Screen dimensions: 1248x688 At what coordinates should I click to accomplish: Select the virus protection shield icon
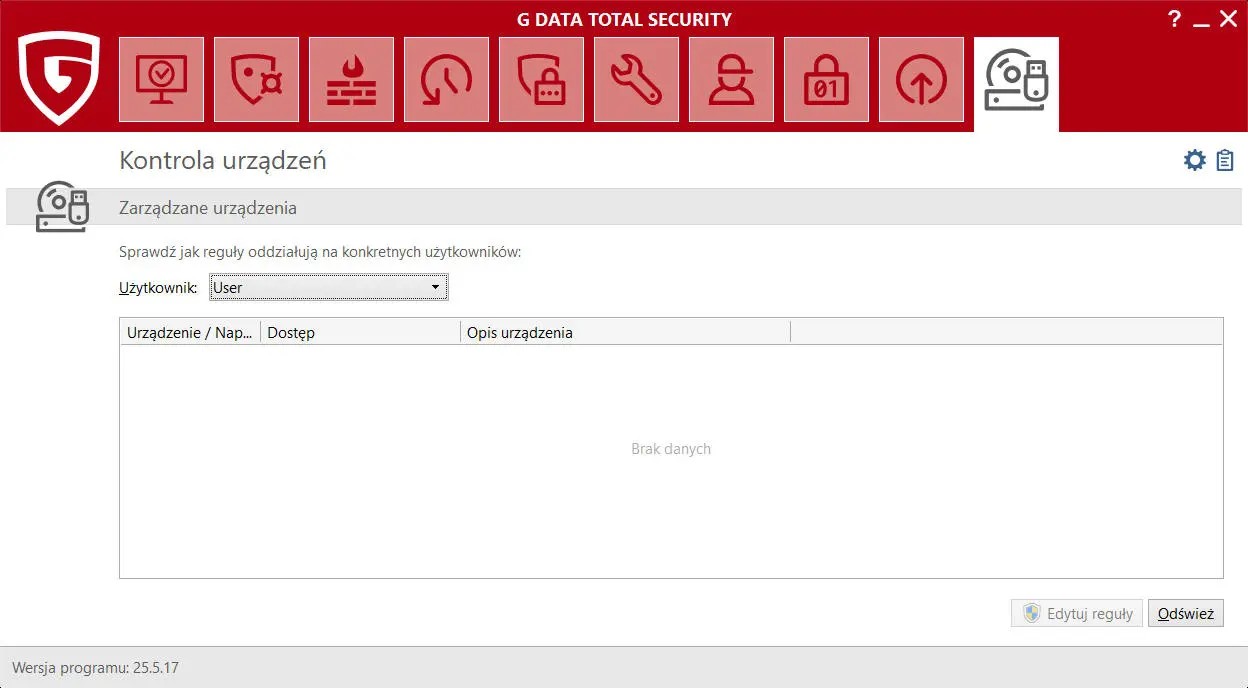pyautogui.click(x=256, y=79)
